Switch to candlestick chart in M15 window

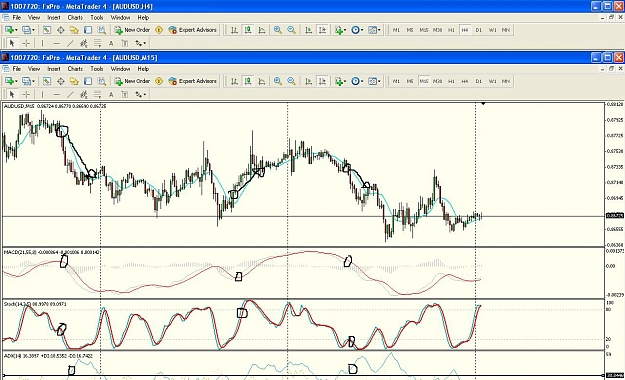(248, 81)
